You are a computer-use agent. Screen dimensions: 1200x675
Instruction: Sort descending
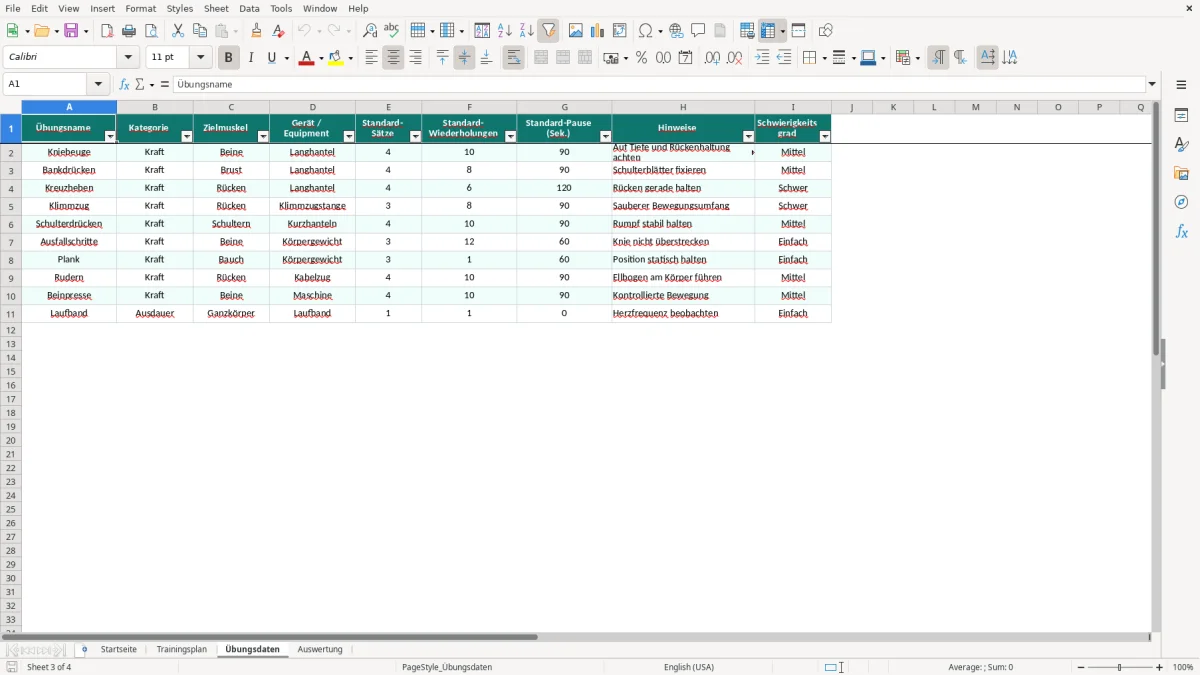(527, 31)
